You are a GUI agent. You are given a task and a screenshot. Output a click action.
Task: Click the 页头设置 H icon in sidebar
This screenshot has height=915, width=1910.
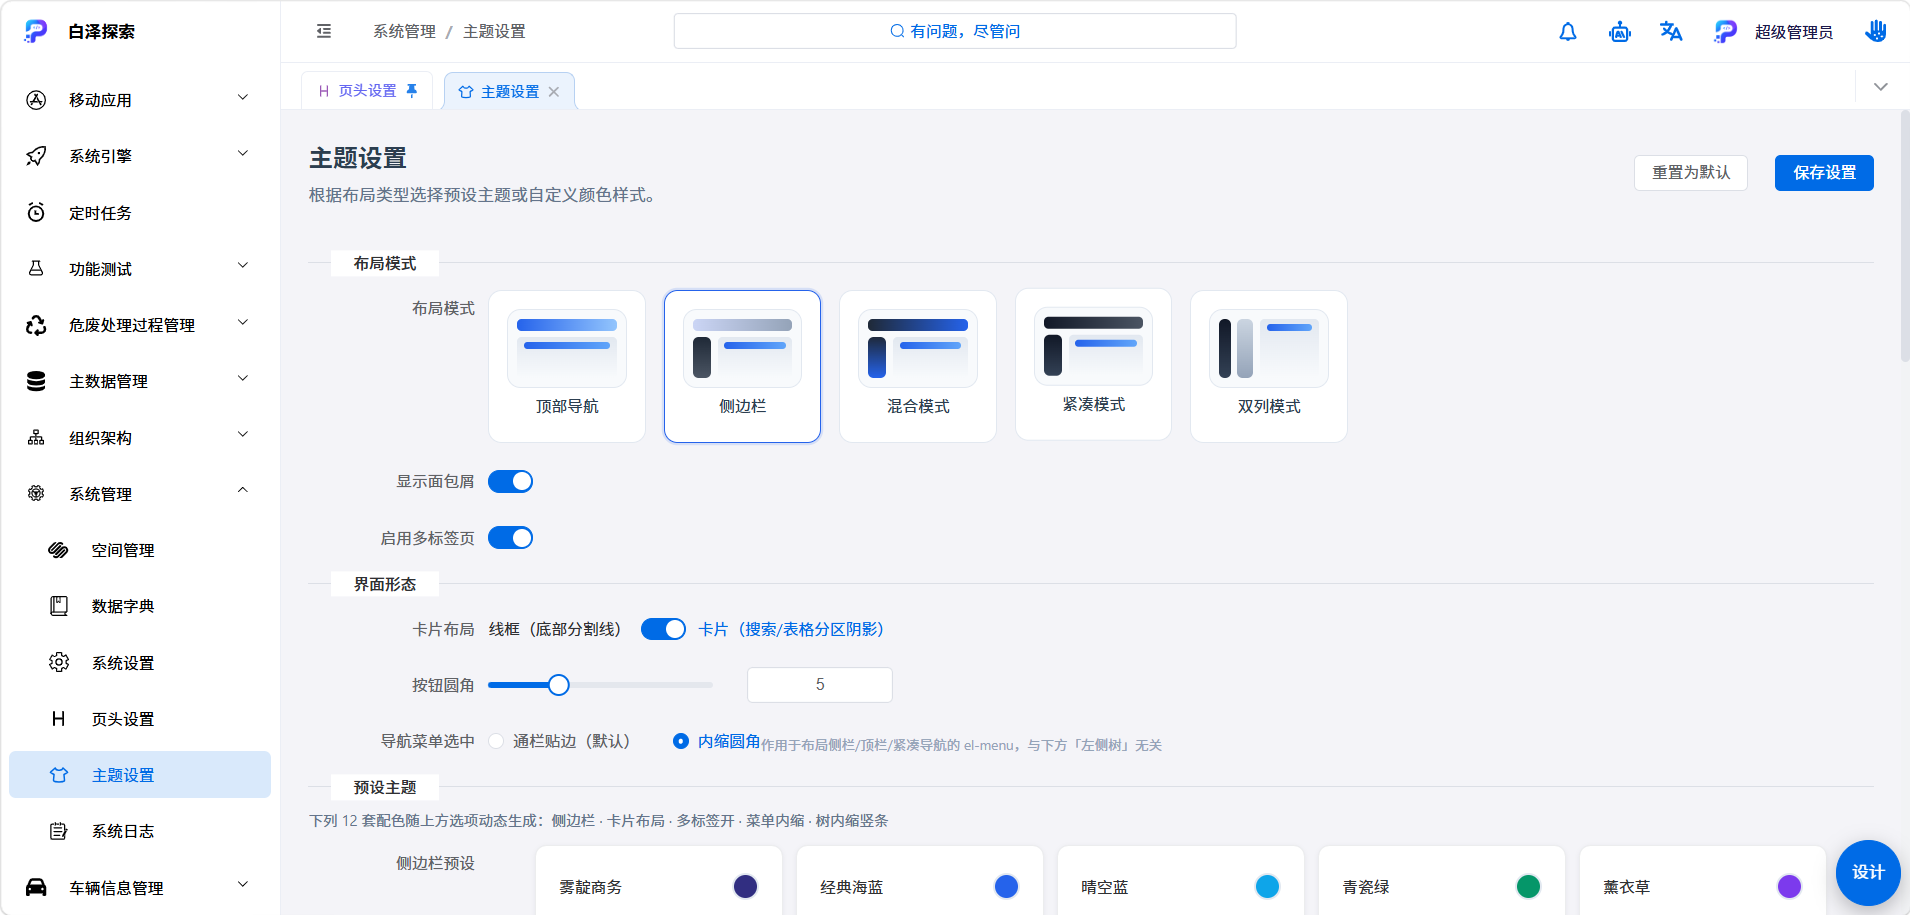pos(59,719)
